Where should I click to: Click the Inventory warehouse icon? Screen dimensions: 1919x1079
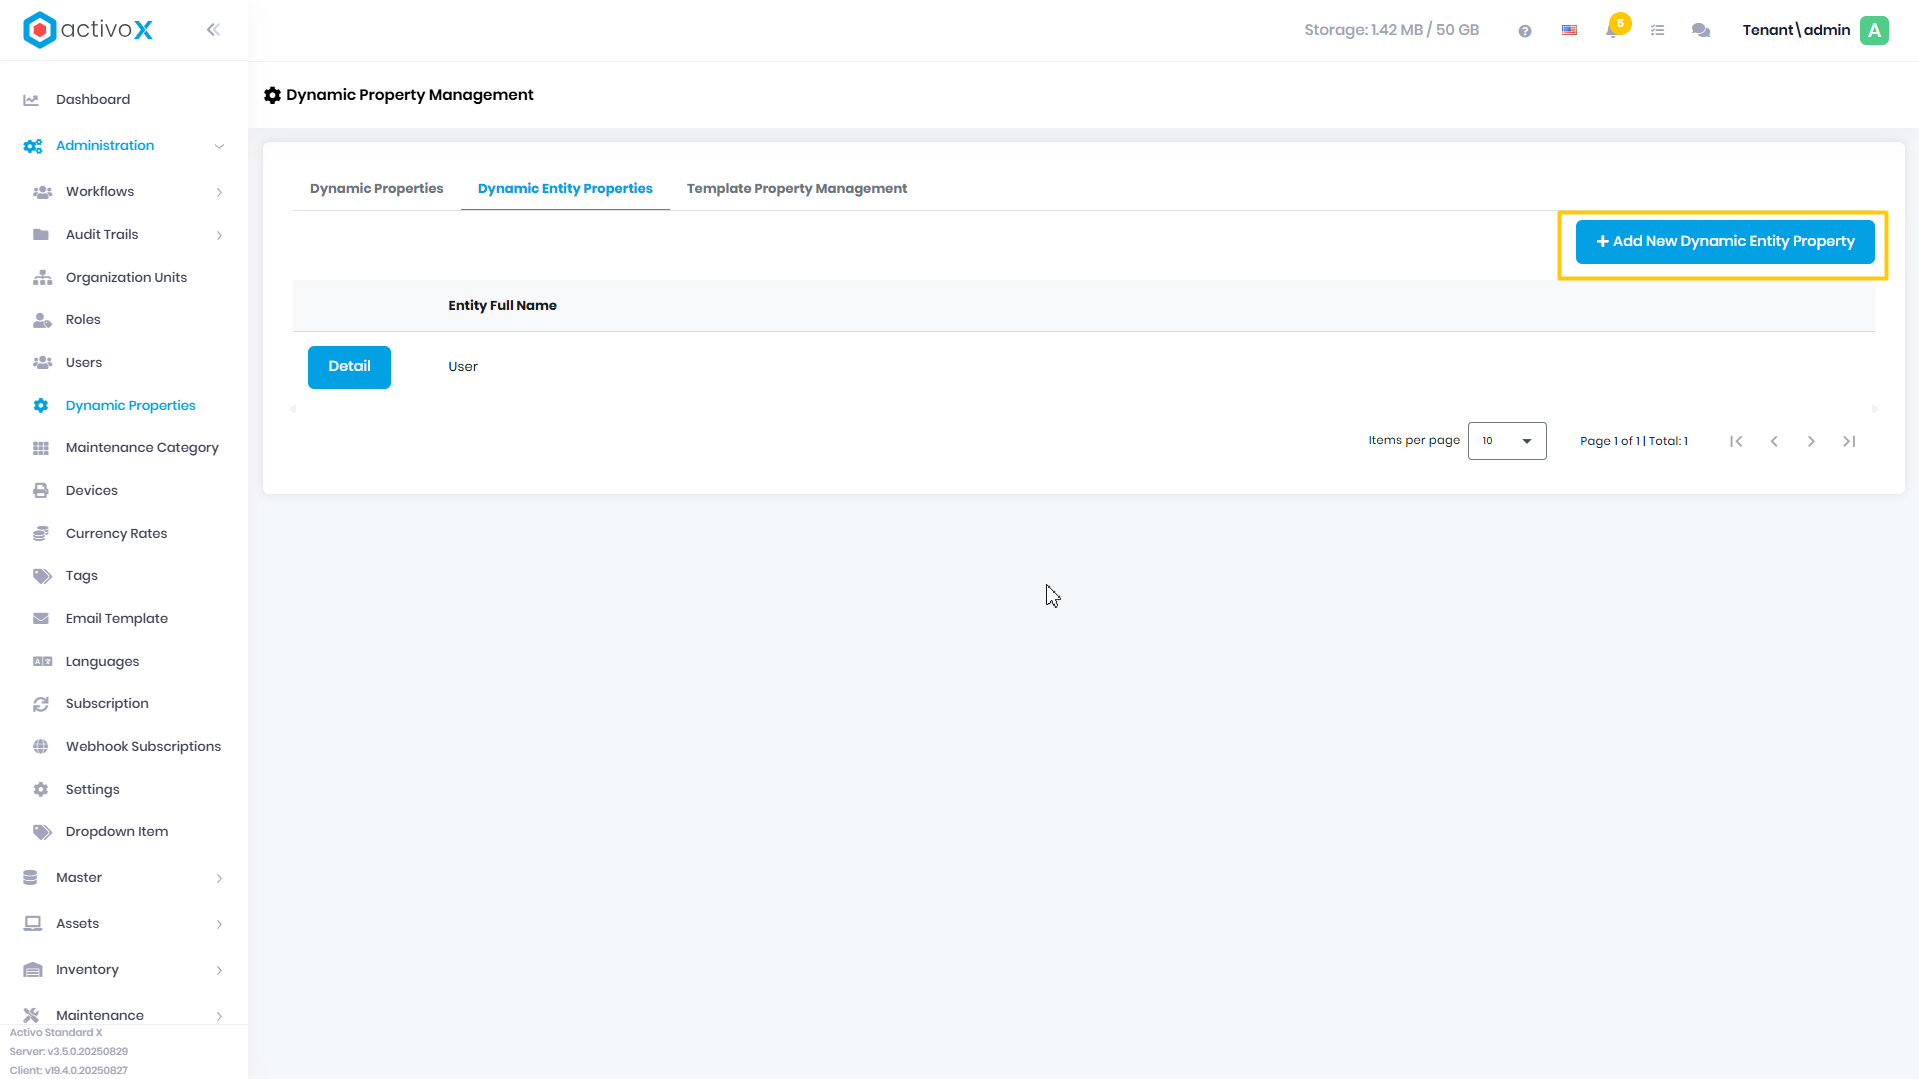pyautogui.click(x=33, y=970)
